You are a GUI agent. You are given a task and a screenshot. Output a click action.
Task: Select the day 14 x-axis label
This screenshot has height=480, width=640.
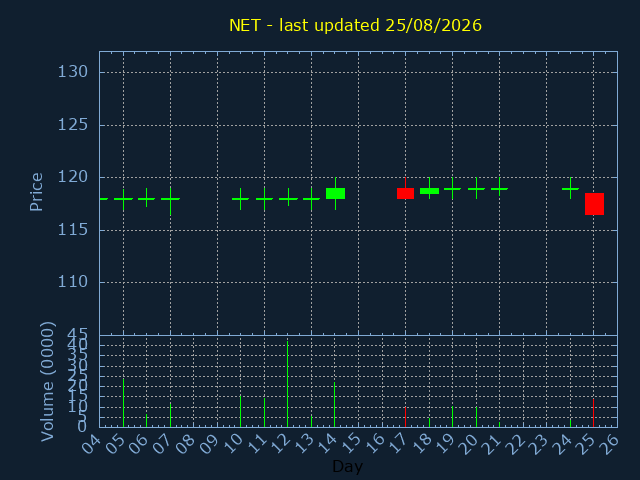pyautogui.click(x=327, y=443)
